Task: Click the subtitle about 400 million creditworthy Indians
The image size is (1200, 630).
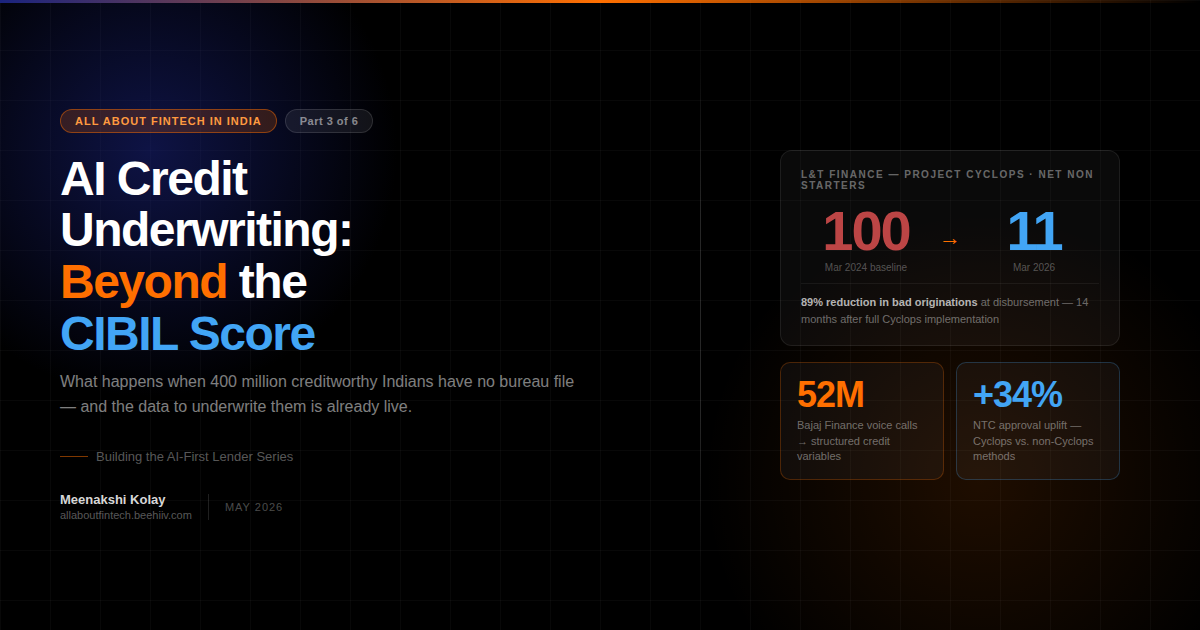Action: (x=317, y=394)
